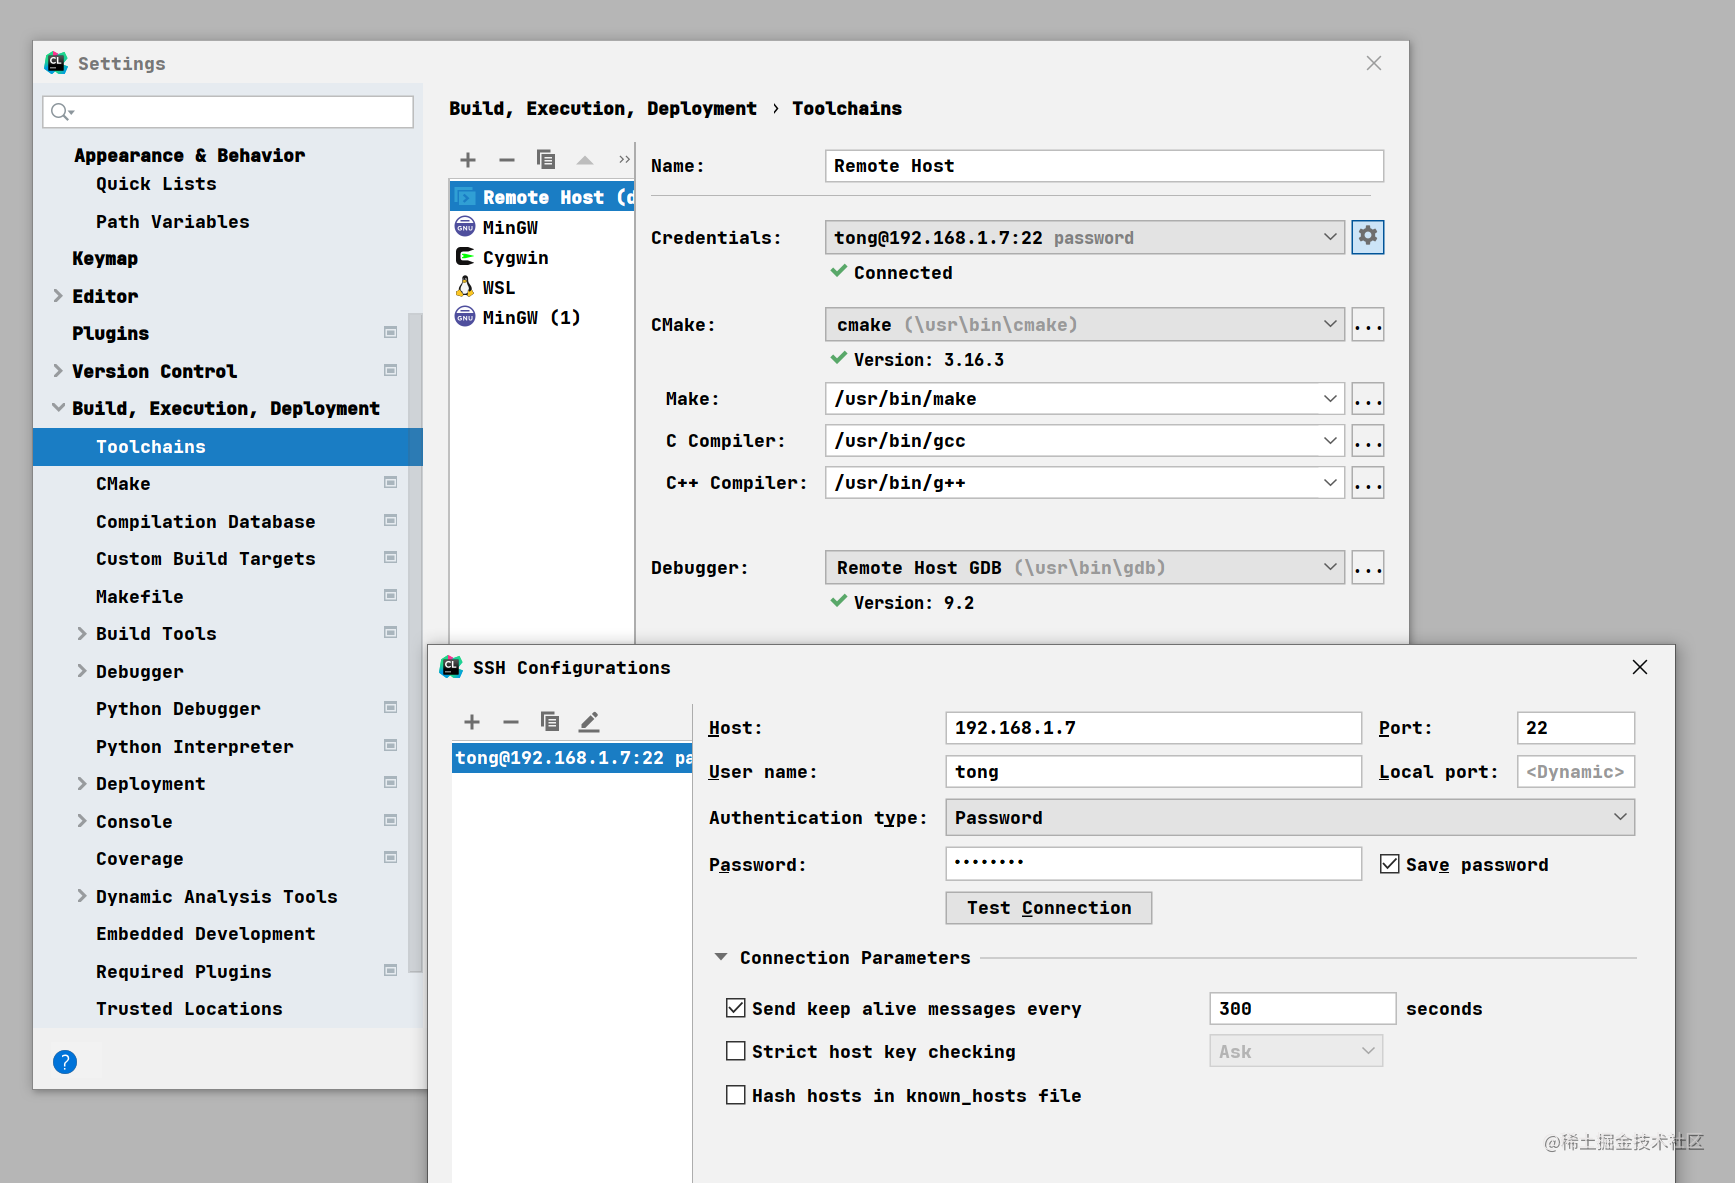Select the Cygwin toolchain
Image resolution: width=1735 pixels, height=1183 pixels.
point(541,257)
